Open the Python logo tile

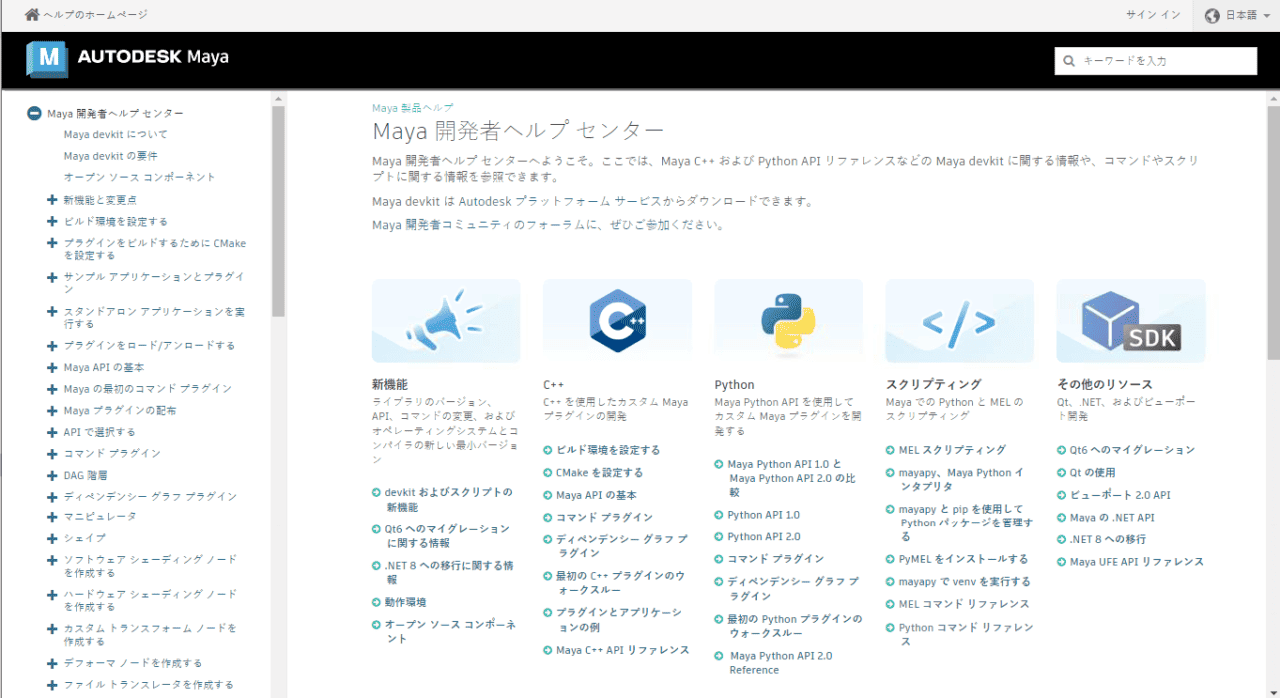(x=788, y=320)
